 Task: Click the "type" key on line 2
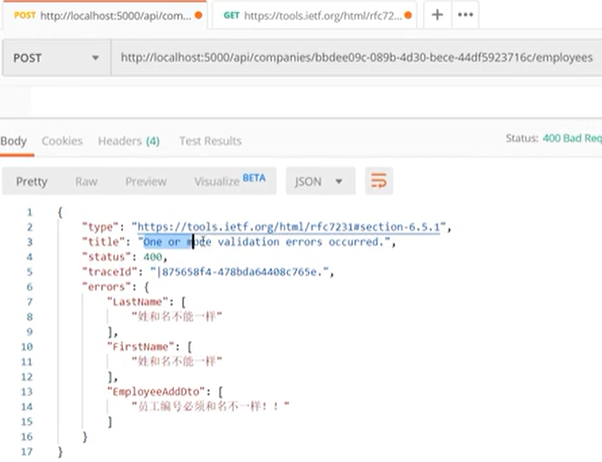(x=99, y=227)
